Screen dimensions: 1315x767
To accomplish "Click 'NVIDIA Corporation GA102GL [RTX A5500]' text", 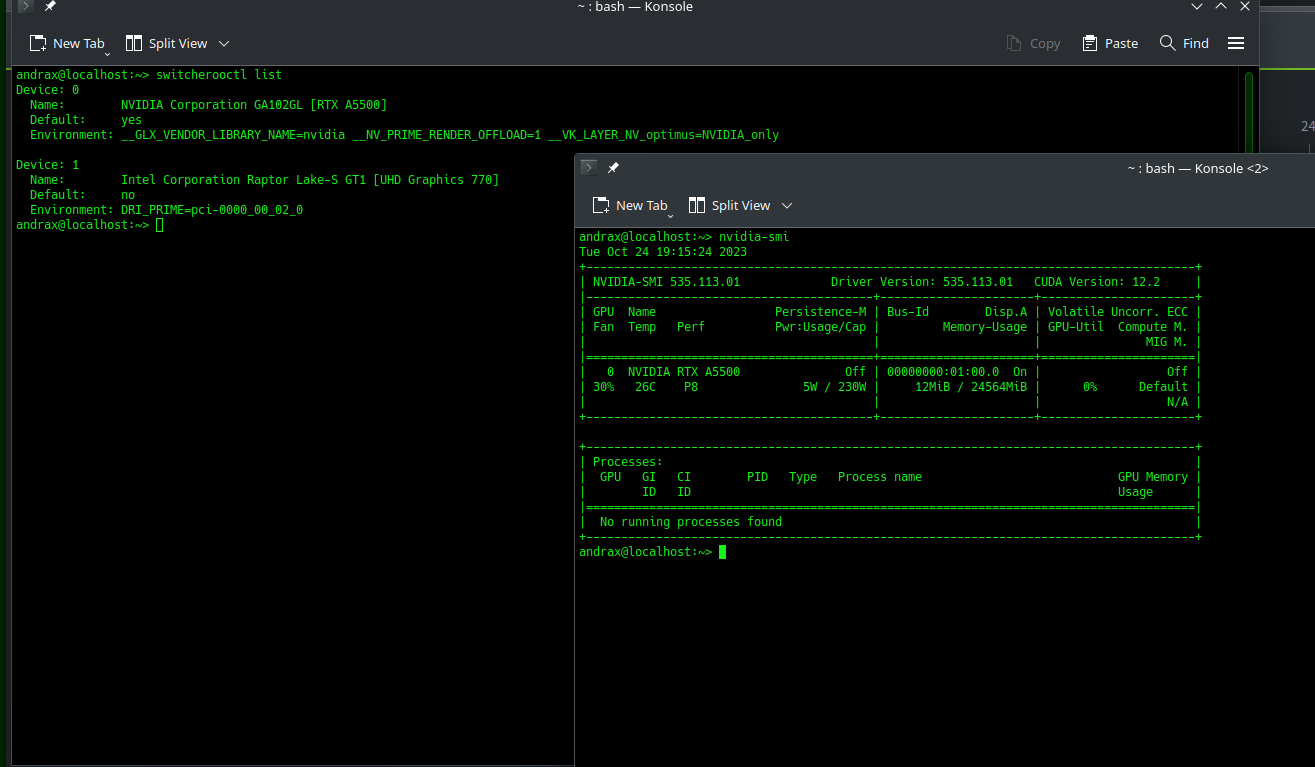I will [x=254, y=105].
